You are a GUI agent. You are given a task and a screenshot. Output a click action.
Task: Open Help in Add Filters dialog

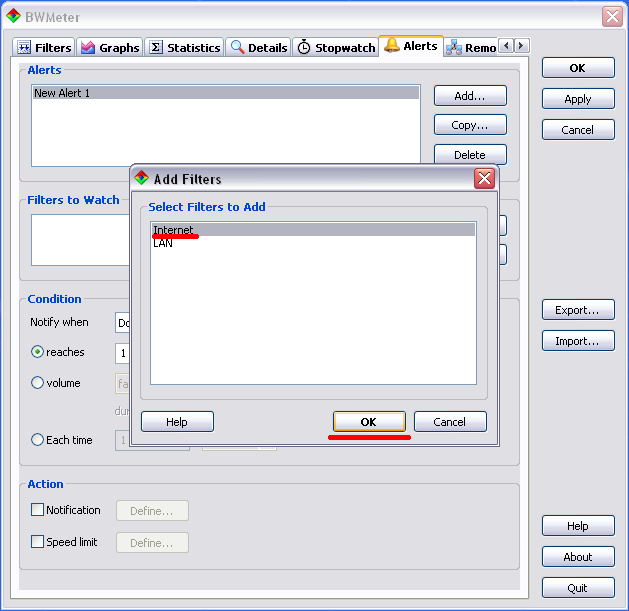point(177,422)
